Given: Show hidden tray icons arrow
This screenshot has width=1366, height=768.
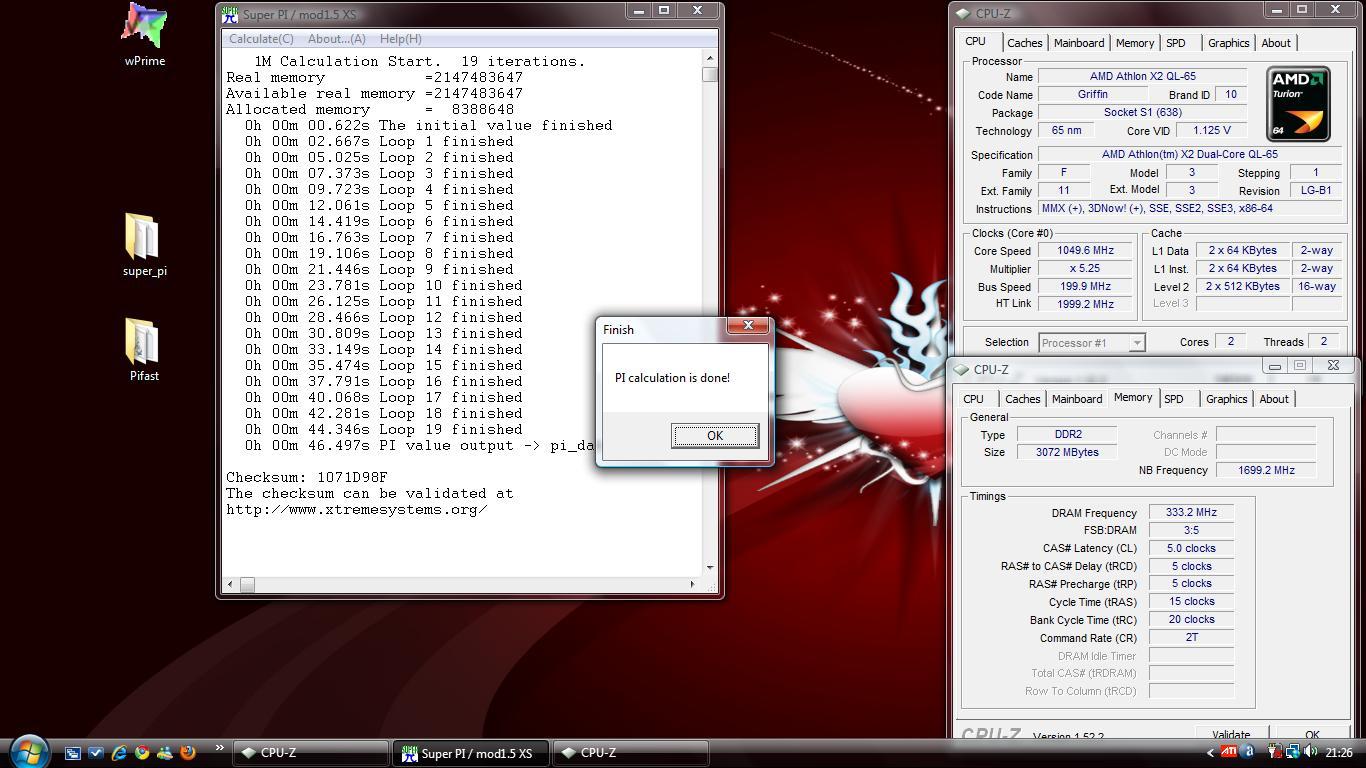Looking at the screenshot, I should (1210, 753).
